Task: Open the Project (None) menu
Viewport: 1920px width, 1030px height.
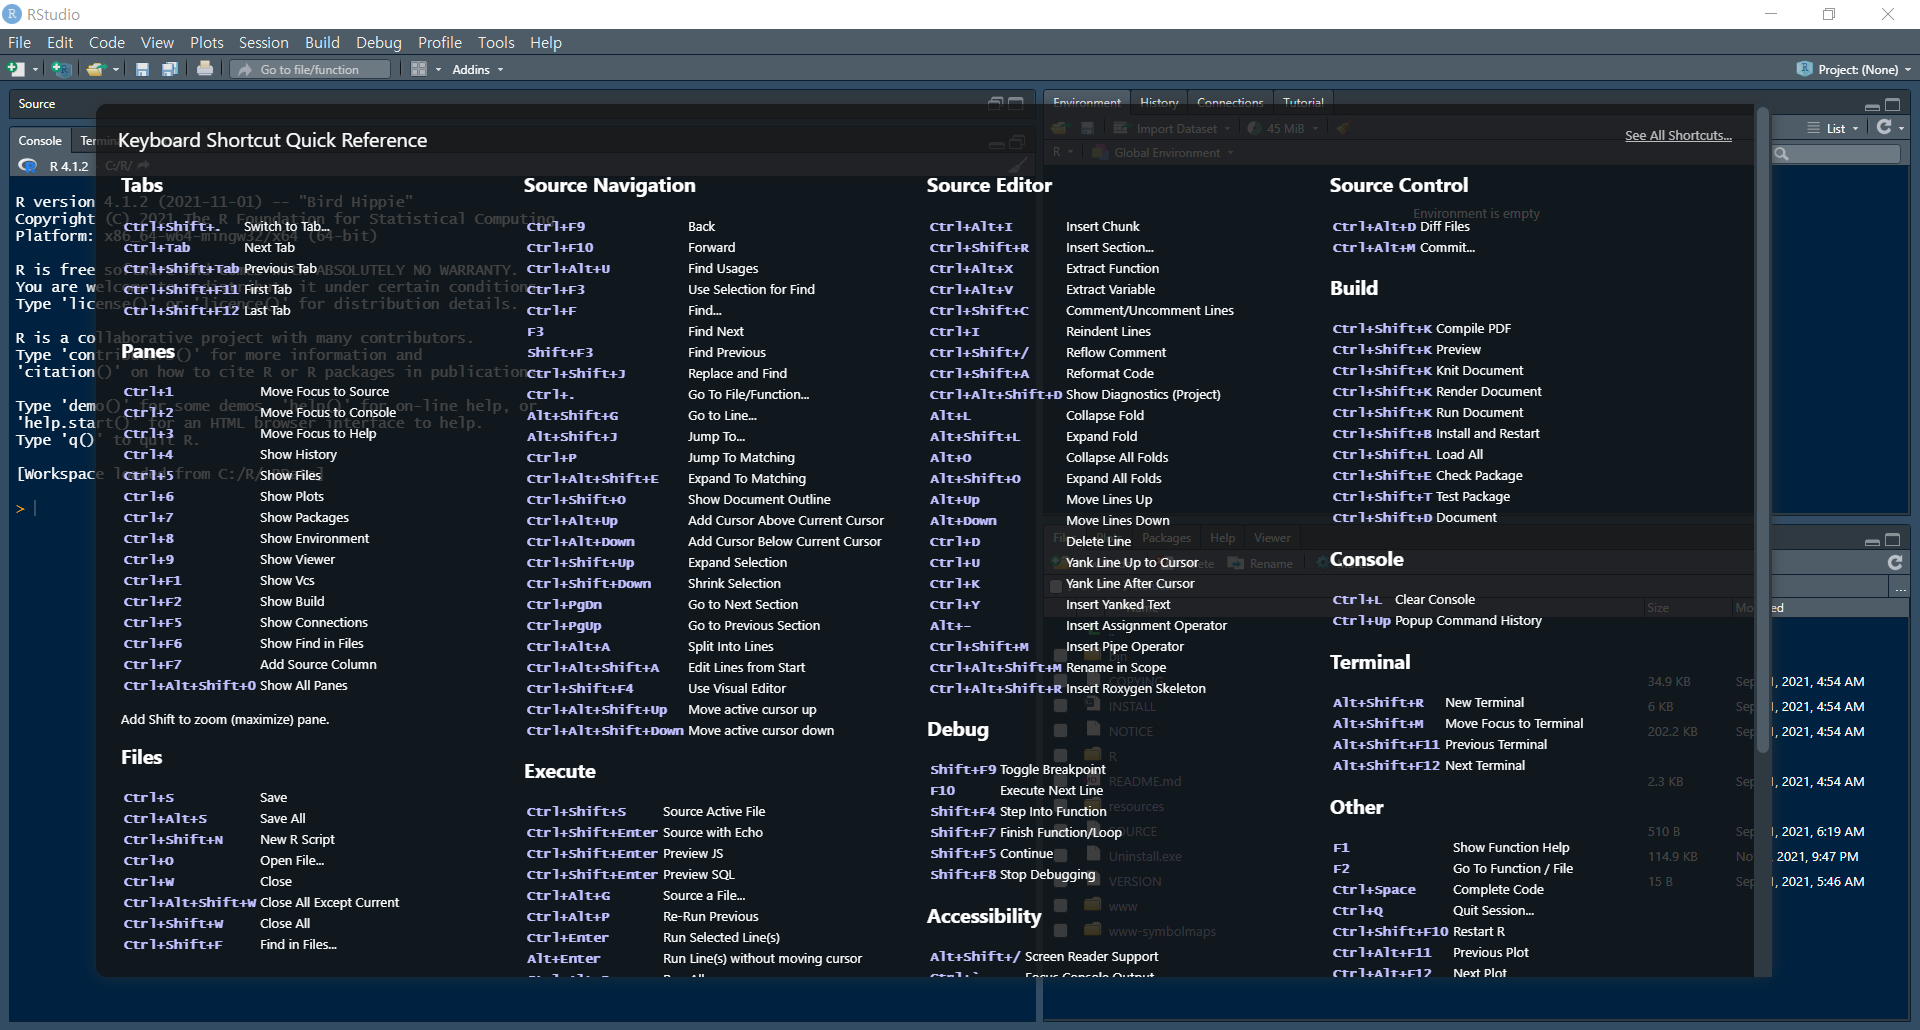Action: pyautogui.click(x=1854, y=69)
